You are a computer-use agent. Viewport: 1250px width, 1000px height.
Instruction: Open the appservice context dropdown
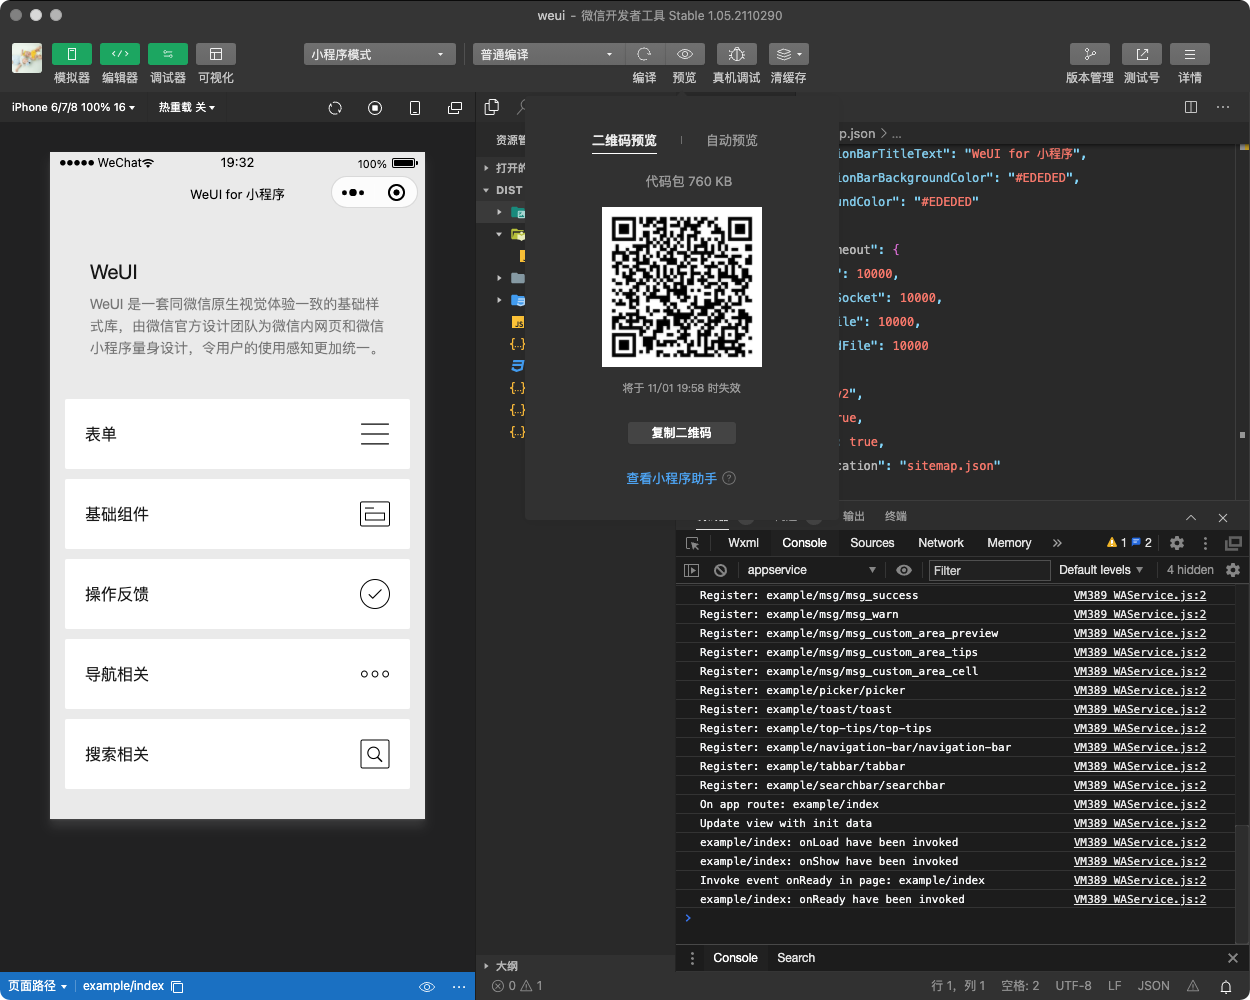(811, 570)
